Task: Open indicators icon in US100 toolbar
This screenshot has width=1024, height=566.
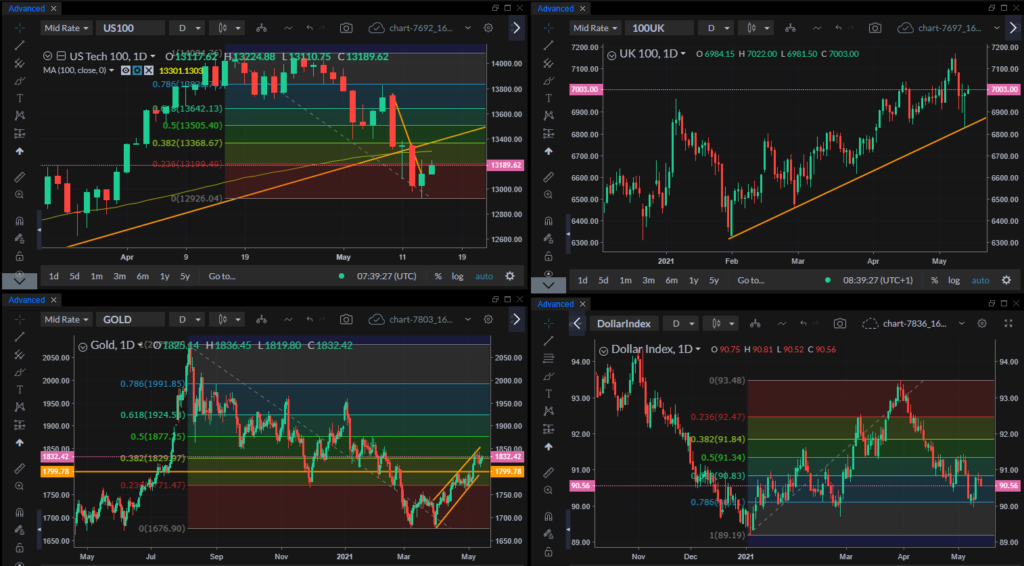Action: tap(288, 28)
